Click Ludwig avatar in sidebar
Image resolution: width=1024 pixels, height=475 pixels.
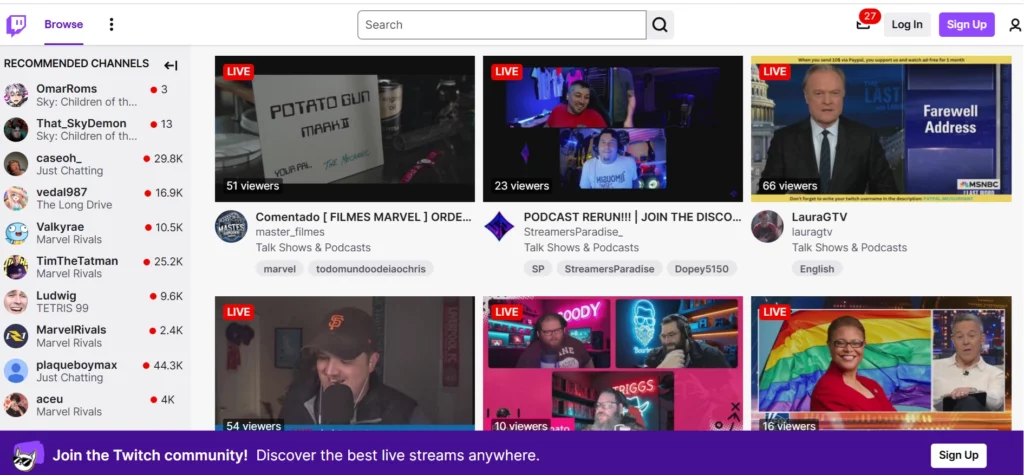pyautogui.click(x=16, y=302)
